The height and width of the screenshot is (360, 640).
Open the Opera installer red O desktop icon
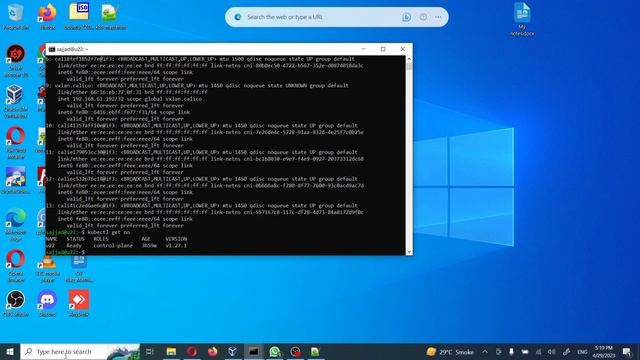pyautogui.click(x=16, y=143)
